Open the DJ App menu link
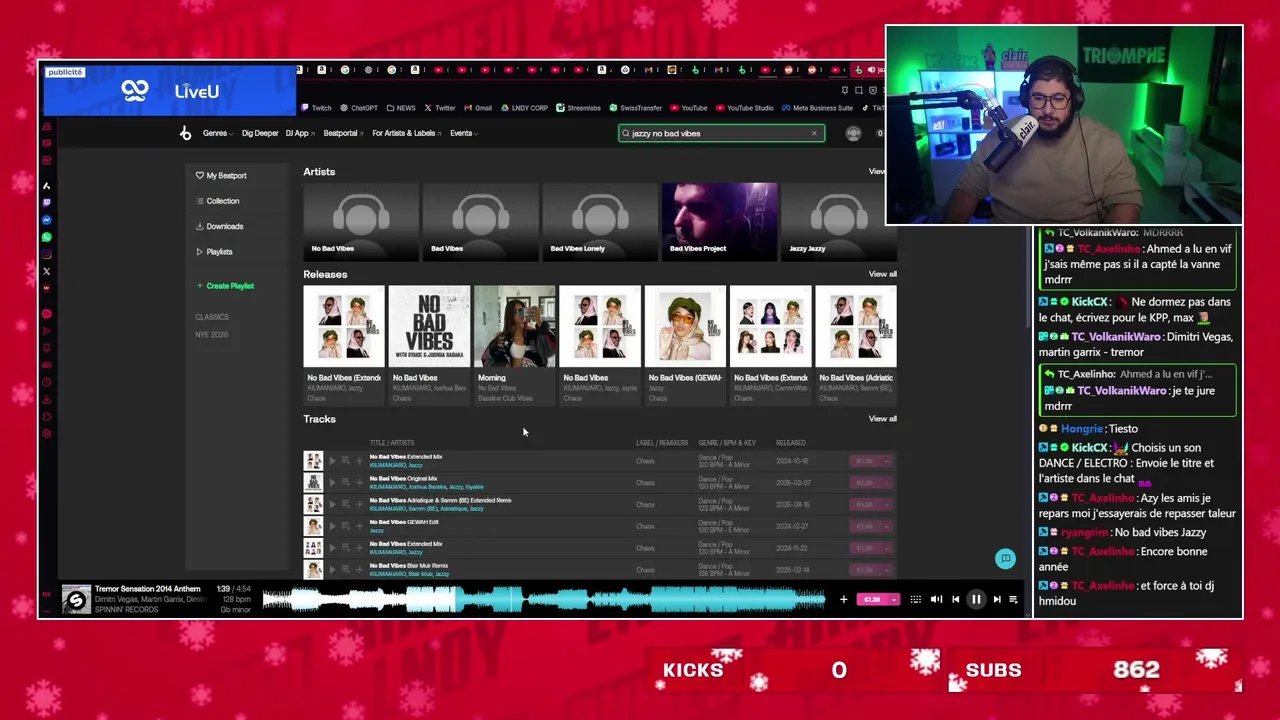This screenshot has height=720, width=1280. click(x=300, y=133)
